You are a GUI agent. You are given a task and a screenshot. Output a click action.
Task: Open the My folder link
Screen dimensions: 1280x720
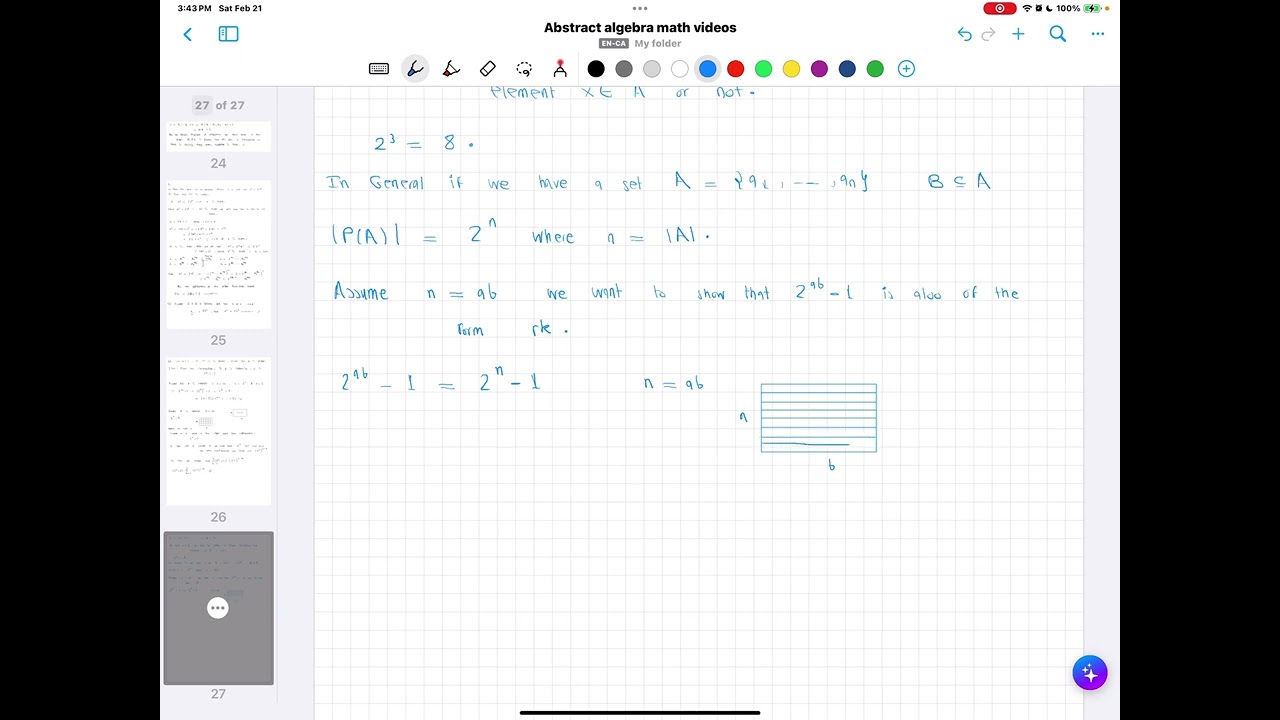[x=658, y=44]
